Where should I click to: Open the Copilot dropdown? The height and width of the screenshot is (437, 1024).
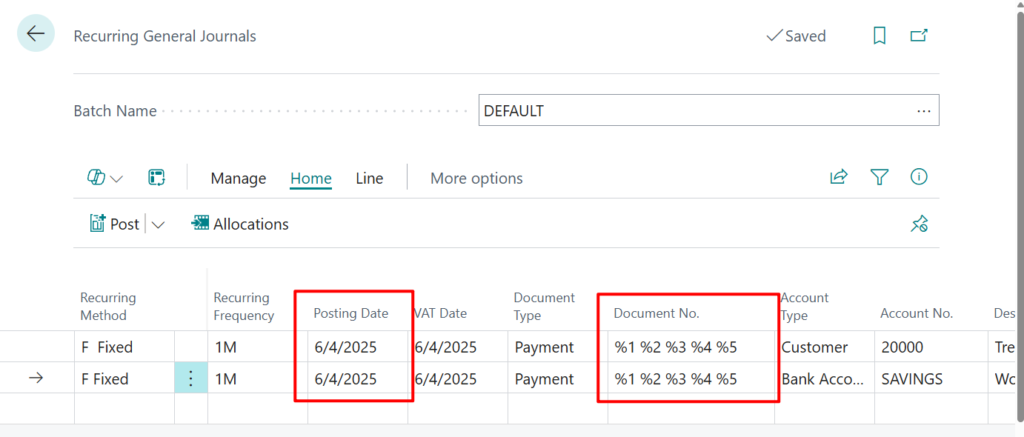click(x=105, y=178)
